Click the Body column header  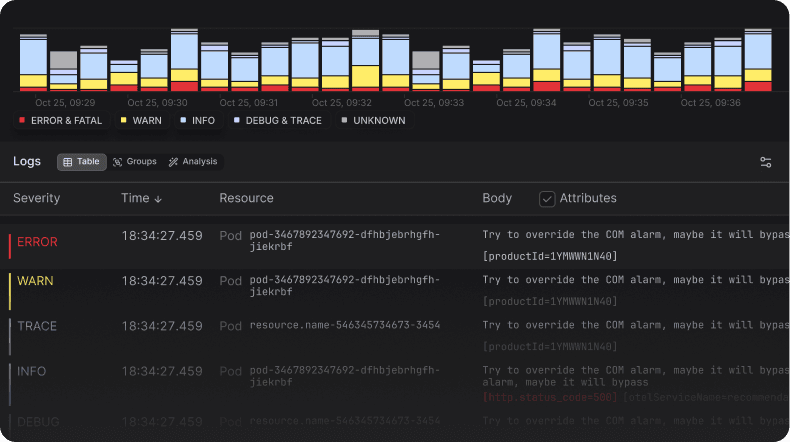click(497, 198)
